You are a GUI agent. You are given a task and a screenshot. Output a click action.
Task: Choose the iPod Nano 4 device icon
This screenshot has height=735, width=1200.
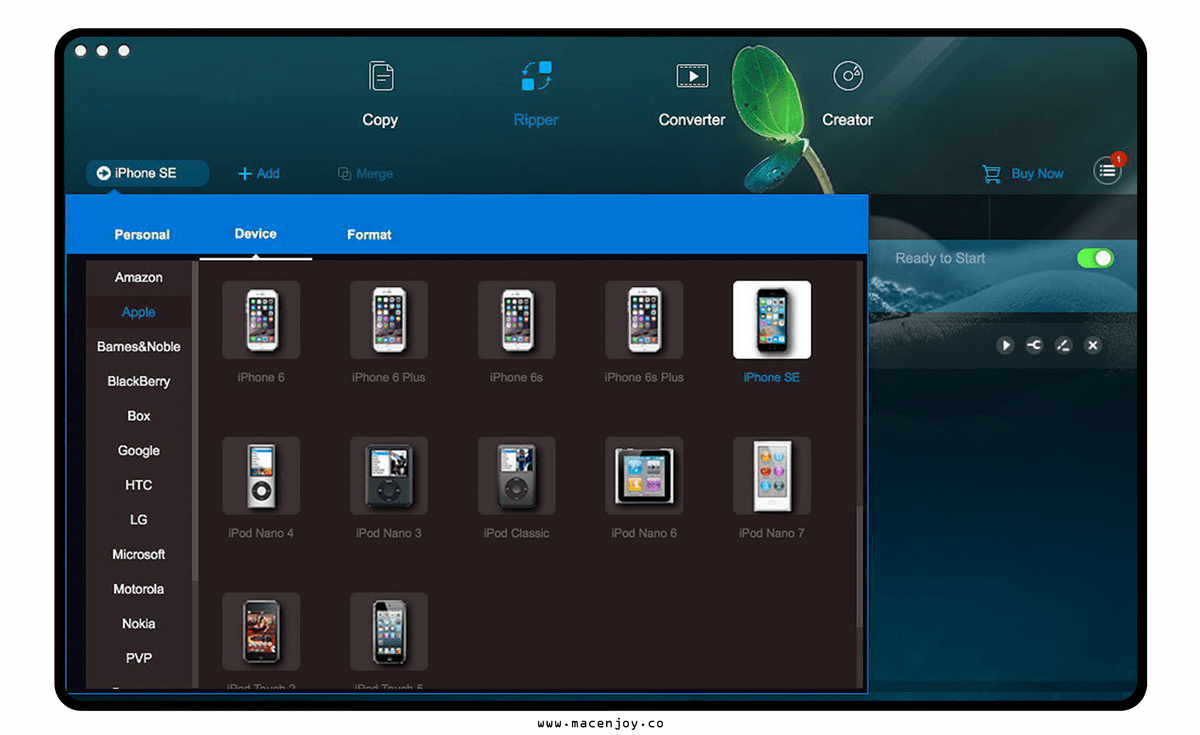[x=261, y=476]
